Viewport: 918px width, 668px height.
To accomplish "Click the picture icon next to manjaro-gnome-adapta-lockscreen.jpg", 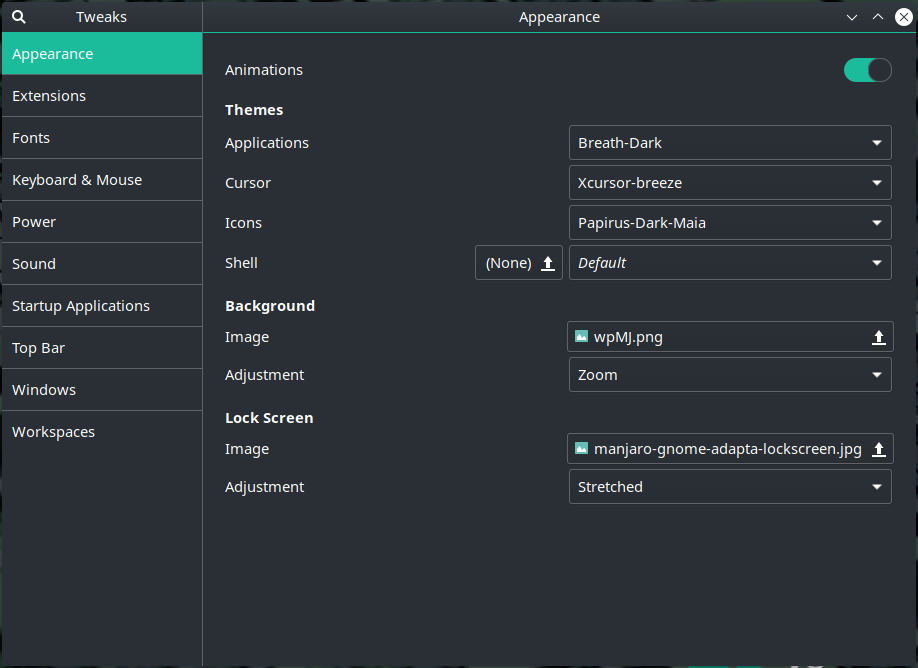I will click(581, 448).
